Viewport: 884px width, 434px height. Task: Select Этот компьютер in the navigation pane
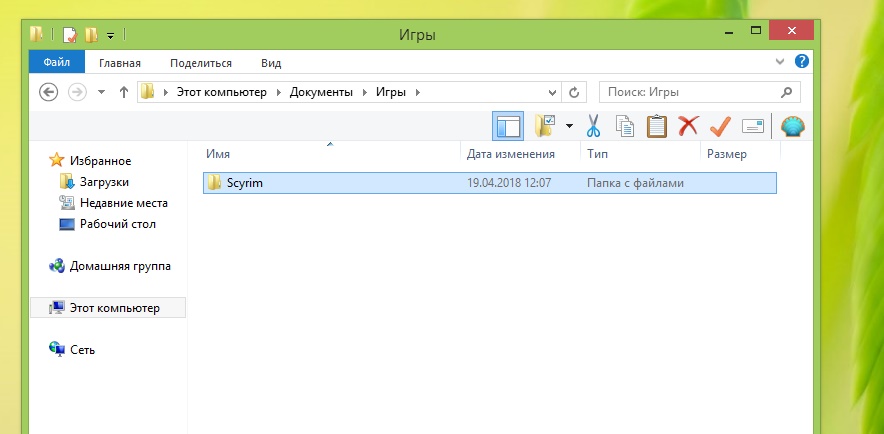click(x=114, y=308)
